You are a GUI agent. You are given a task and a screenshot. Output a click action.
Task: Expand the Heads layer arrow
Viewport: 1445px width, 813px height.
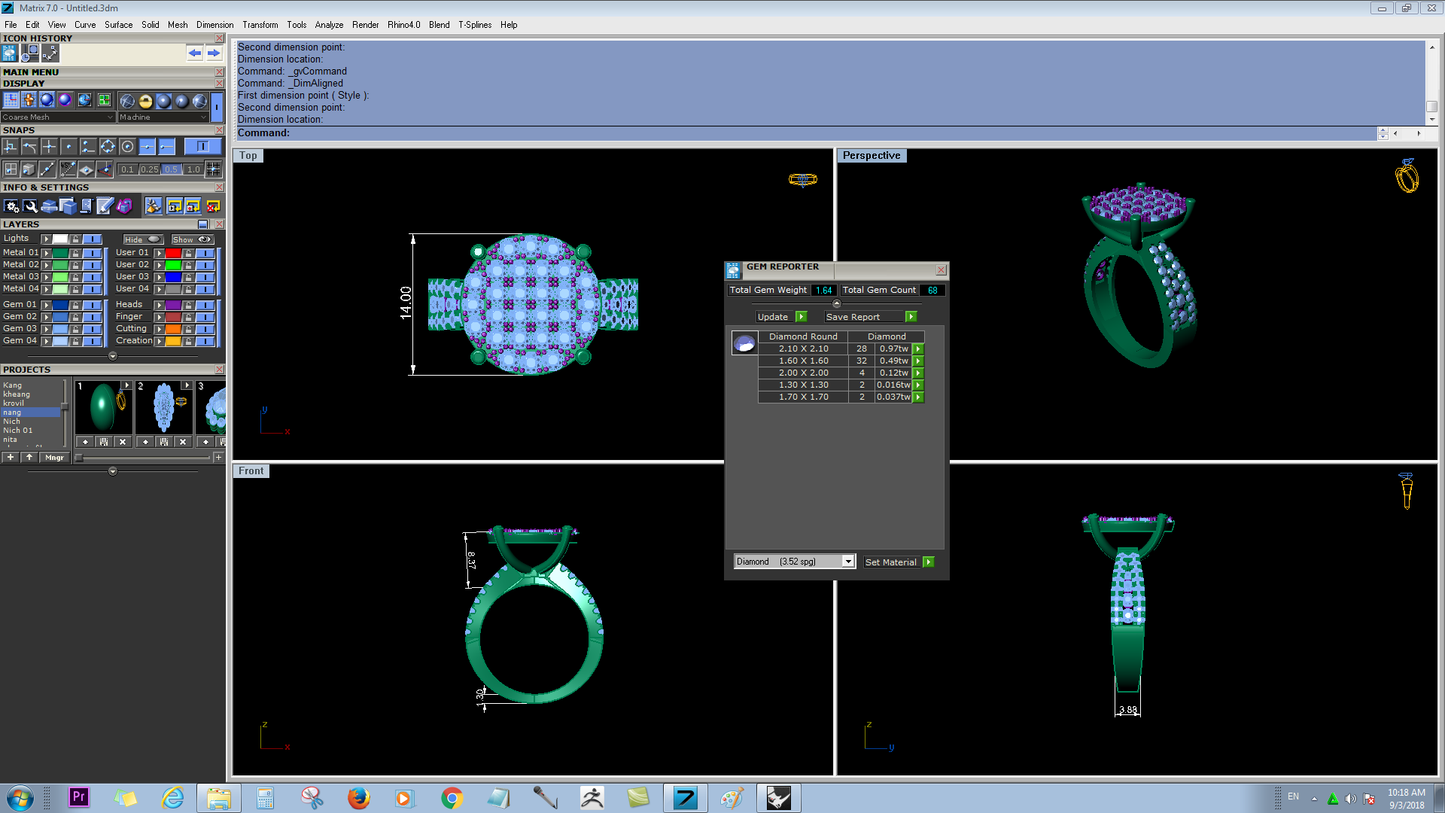[x=159, y=305]
